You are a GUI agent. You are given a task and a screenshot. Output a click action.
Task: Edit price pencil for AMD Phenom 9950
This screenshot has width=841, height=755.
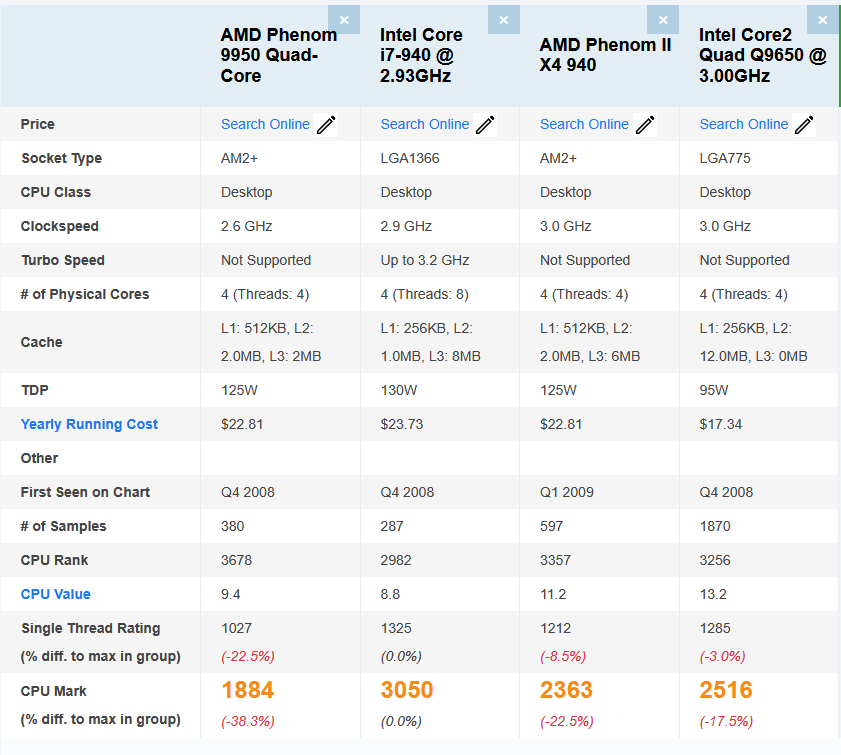pyautogui.click(x=326, y=125)
